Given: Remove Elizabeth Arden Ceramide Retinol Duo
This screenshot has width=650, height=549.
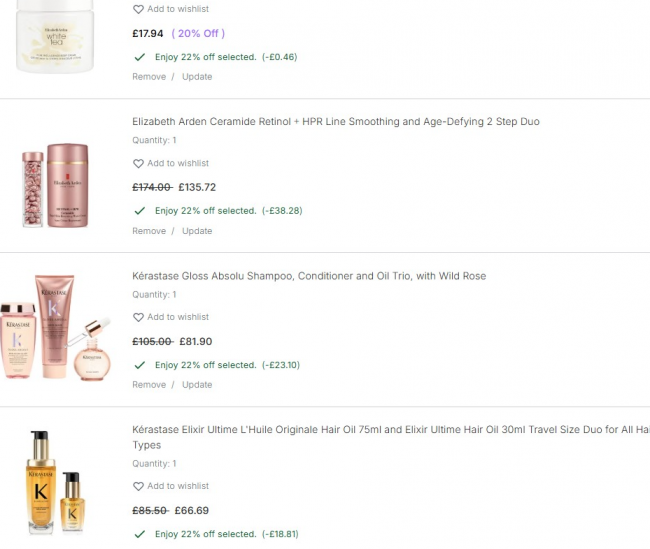Looking at the screenshot, I should click(x=149, y=231).
